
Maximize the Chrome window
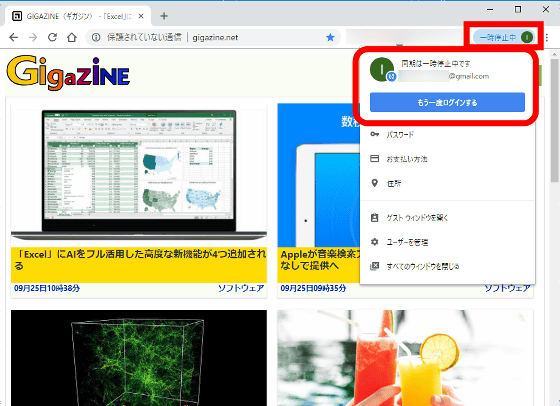point(518,9)
